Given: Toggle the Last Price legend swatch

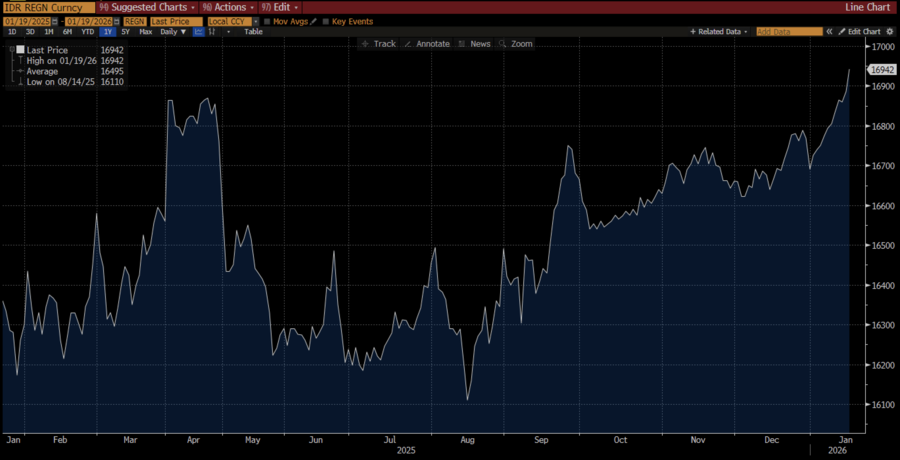Looking at the screenshot, I should (x=19, y=50).
